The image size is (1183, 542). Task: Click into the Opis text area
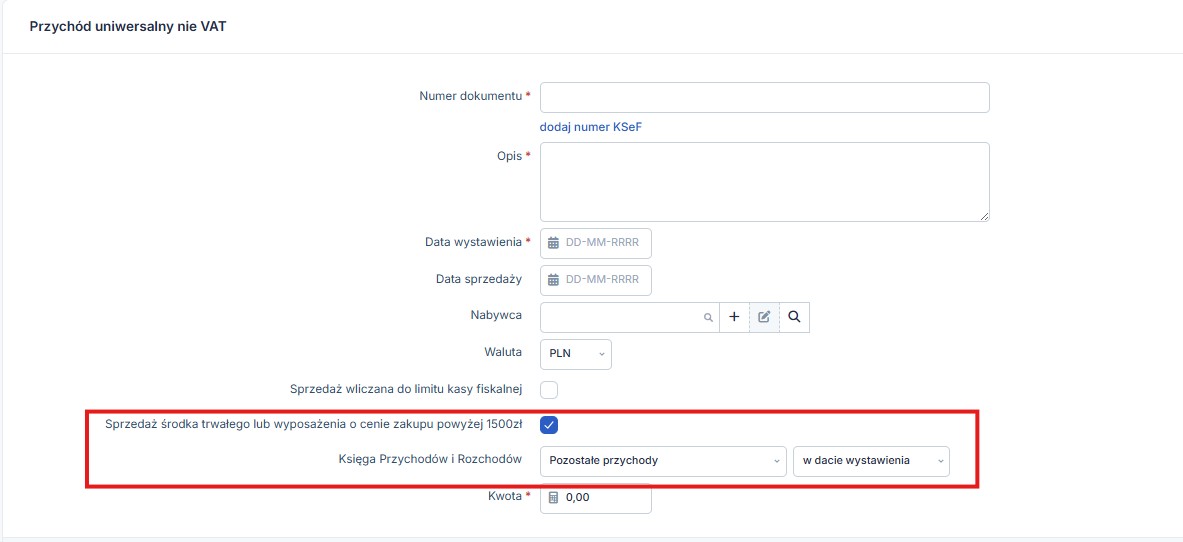[764, 181]
